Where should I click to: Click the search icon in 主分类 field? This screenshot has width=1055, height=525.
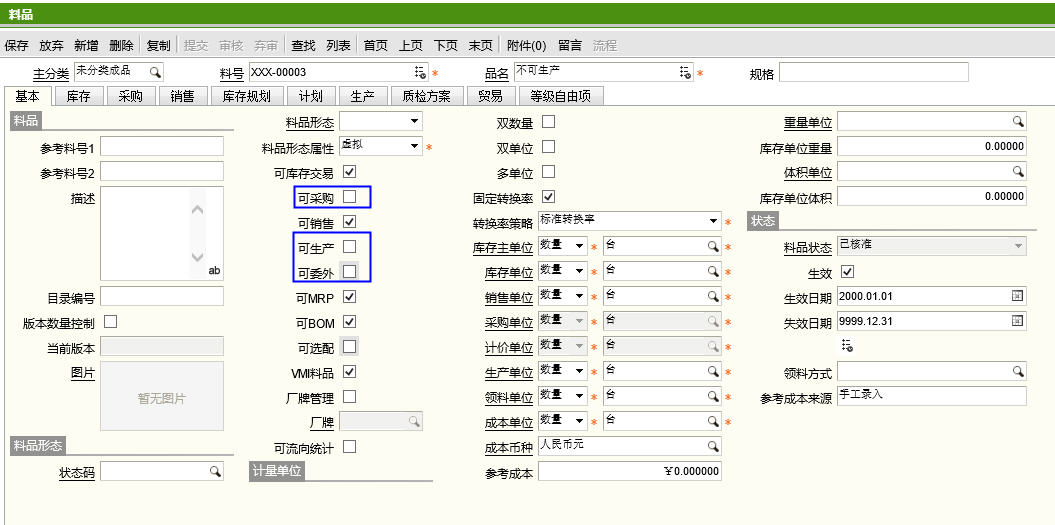pos(155,72)
